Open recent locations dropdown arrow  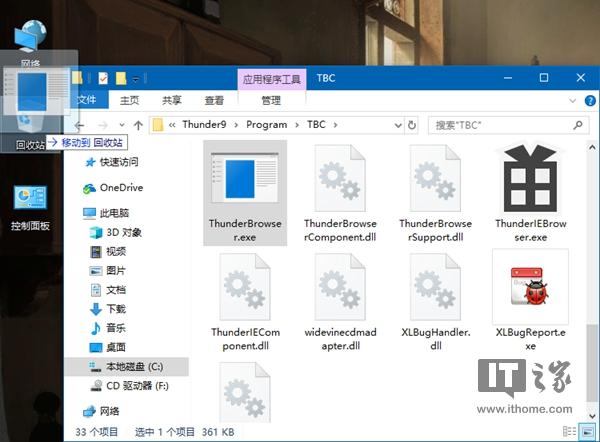(x=122, y=125)
